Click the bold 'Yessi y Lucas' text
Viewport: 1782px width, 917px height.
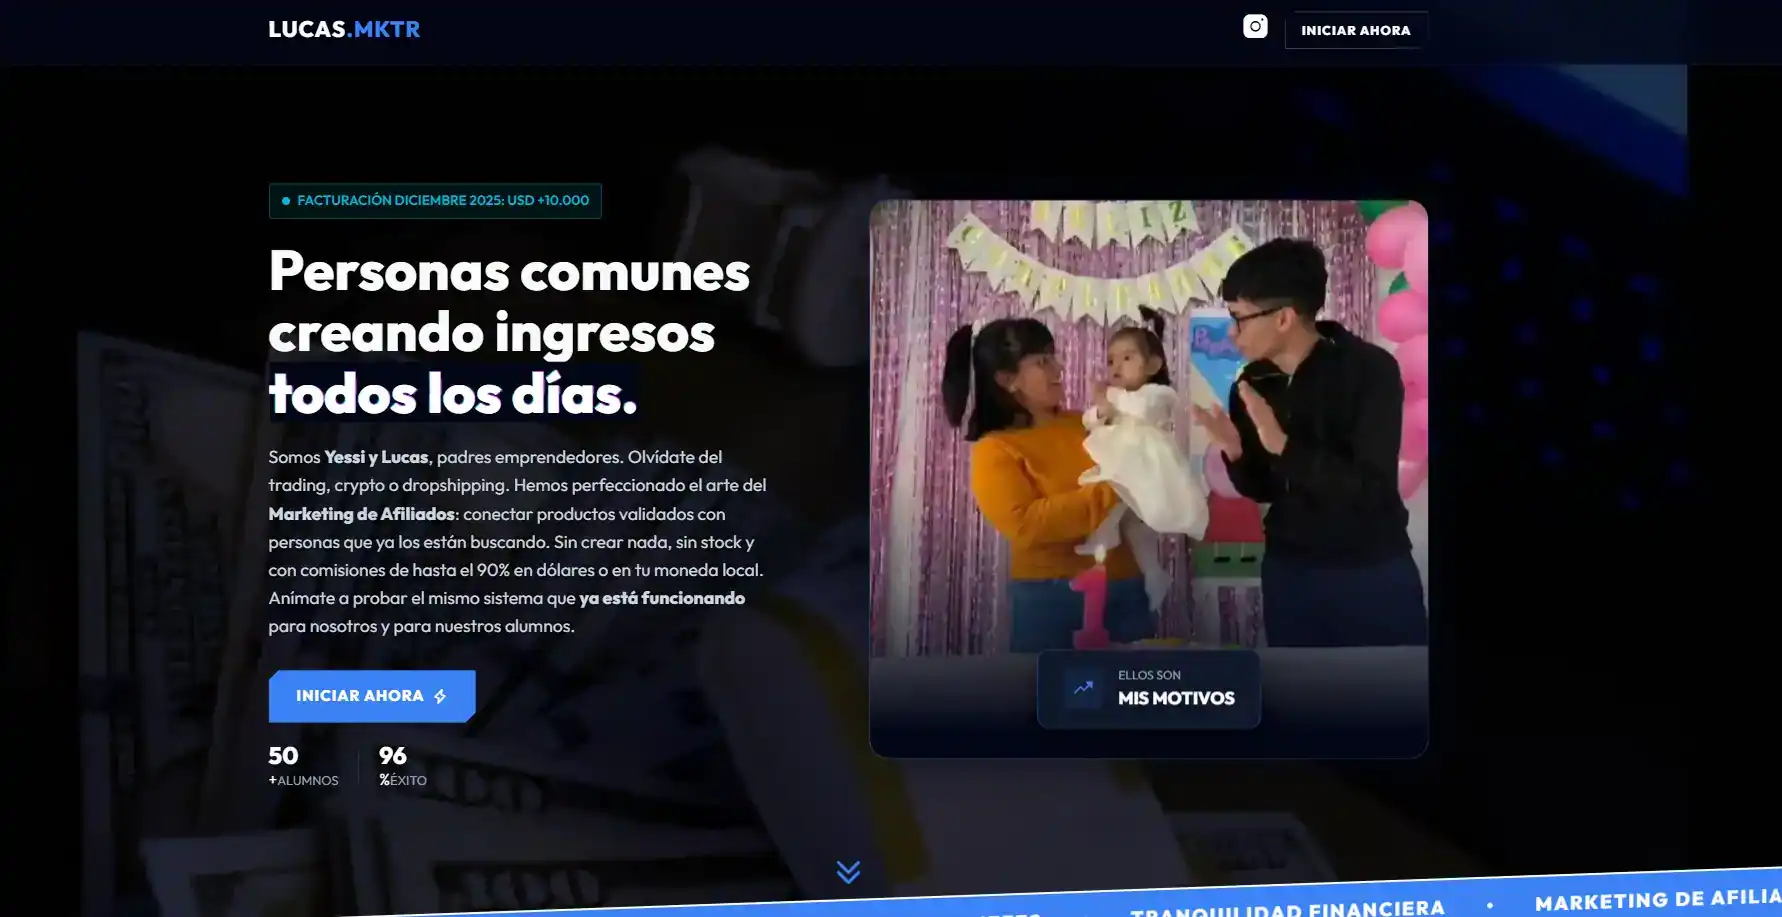[x=376, y=457]
